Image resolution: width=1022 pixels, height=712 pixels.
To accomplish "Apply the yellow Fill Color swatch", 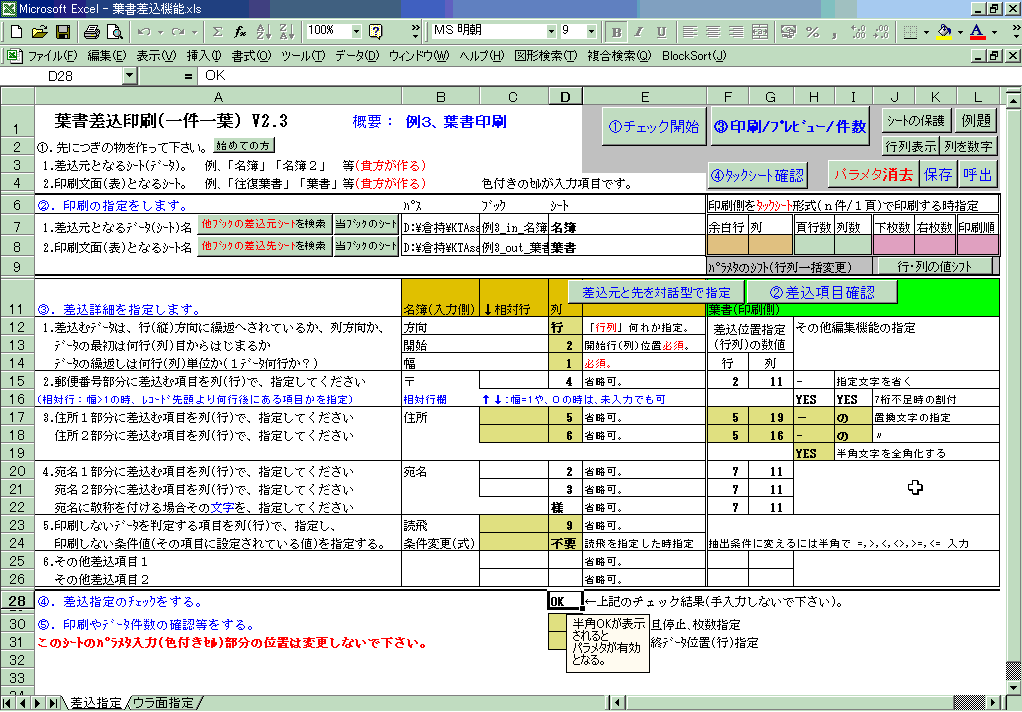I will click(x=944, y=31).
